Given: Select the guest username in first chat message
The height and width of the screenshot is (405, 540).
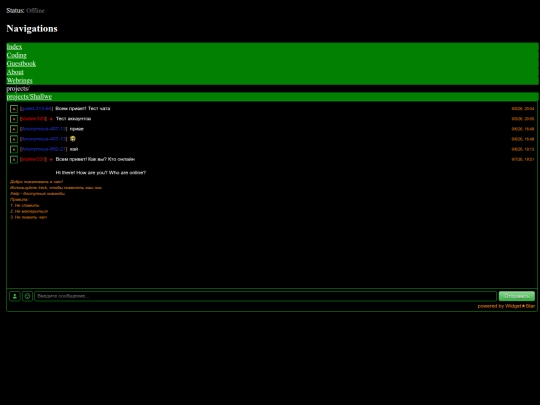Looking at the screenshot, I should (x=37, y=108).
